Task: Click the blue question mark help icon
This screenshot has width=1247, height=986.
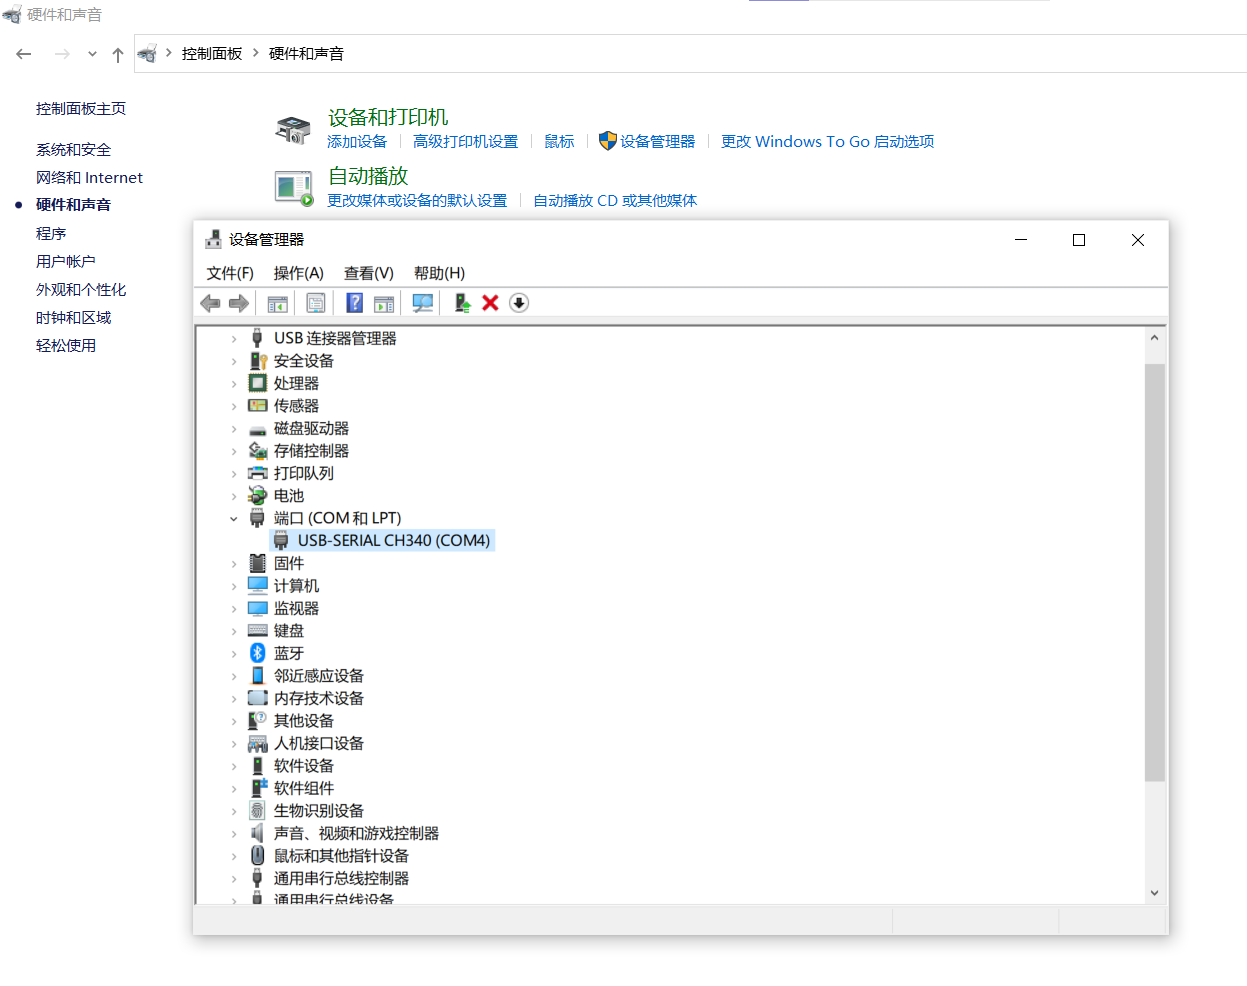Action: [354, 303]
